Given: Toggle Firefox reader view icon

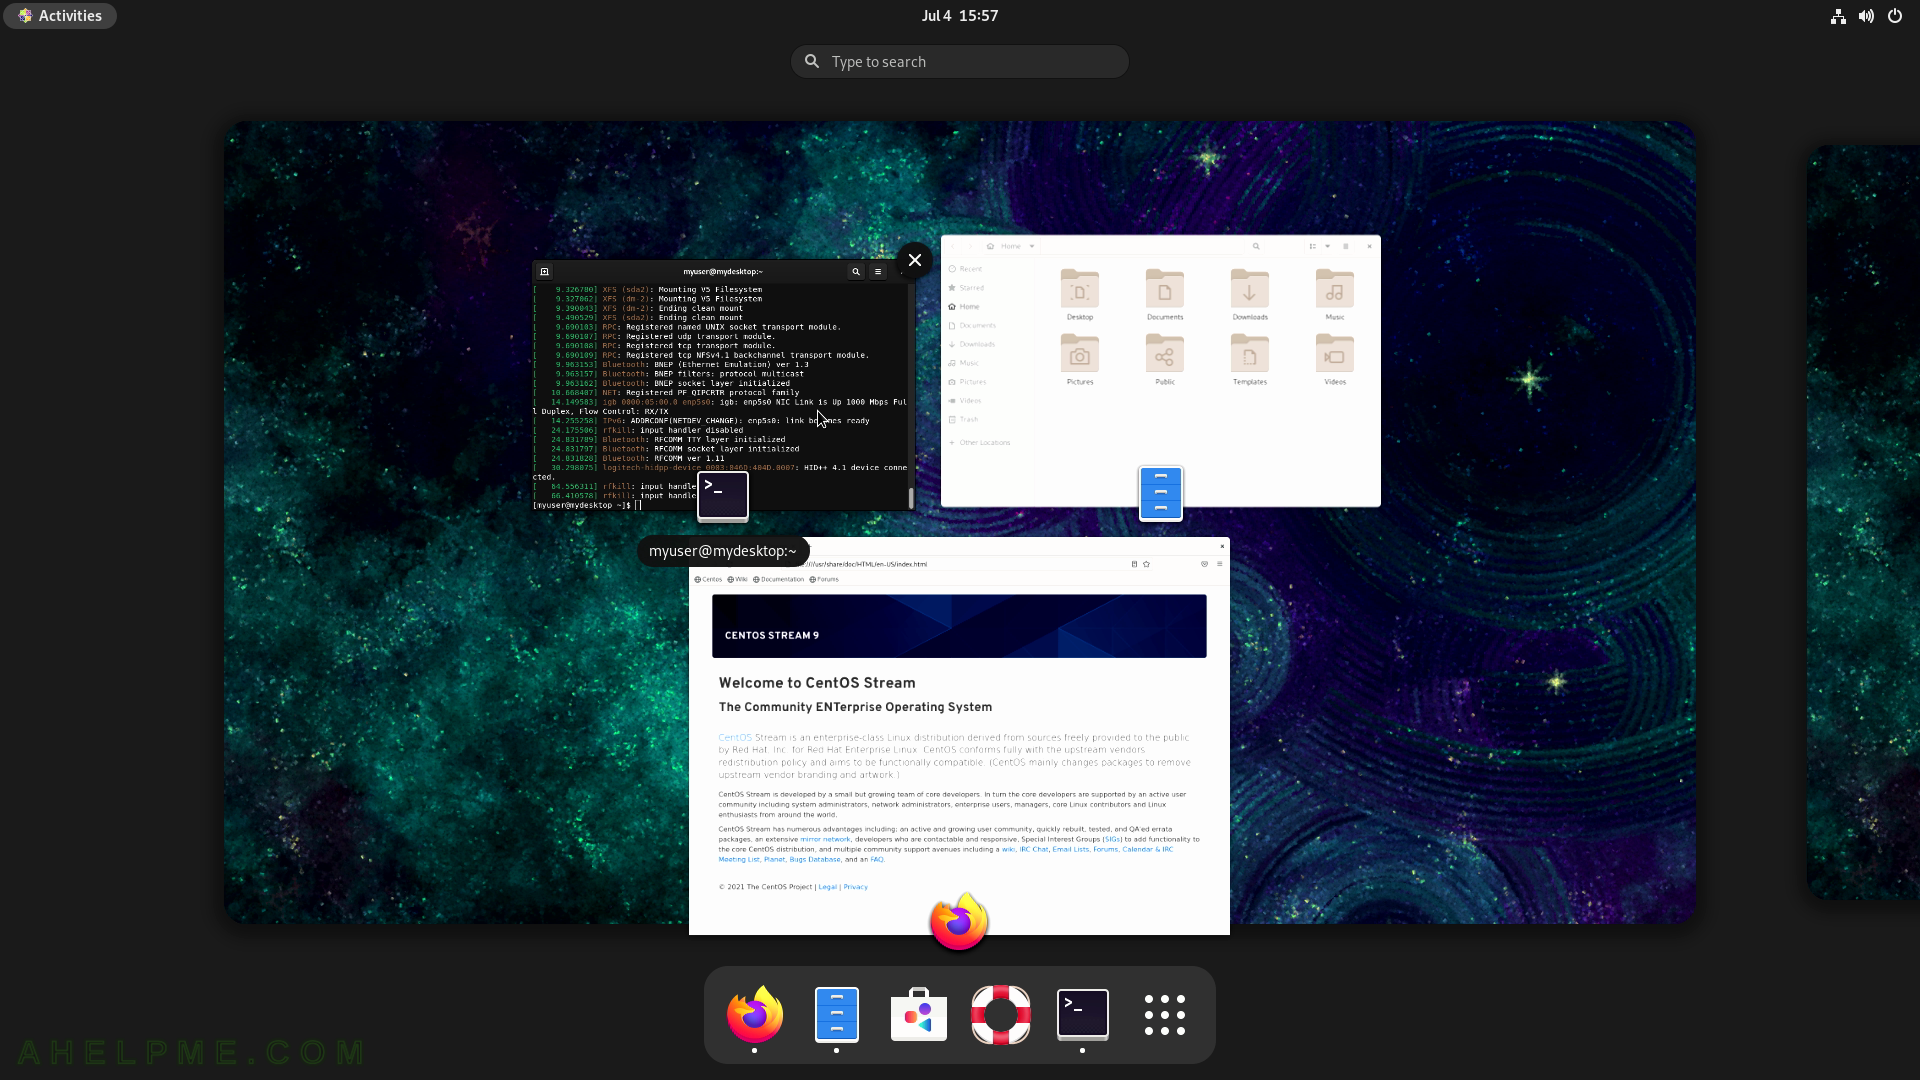Looking at the screenshot, I should point(1134,564).
